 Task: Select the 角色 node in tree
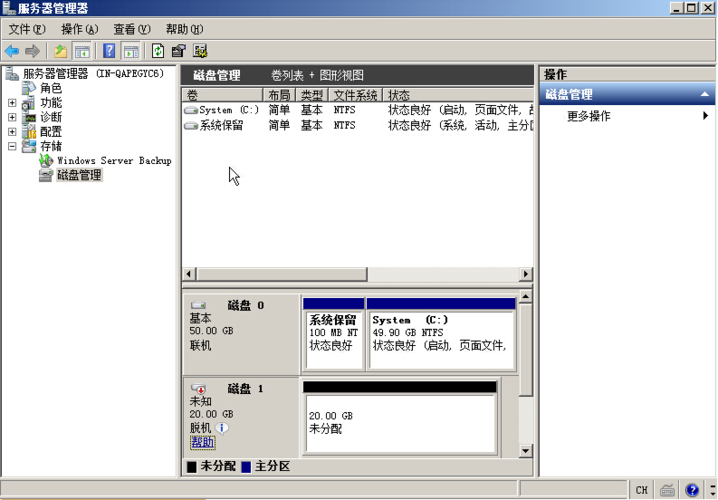[x=51, y=88]
